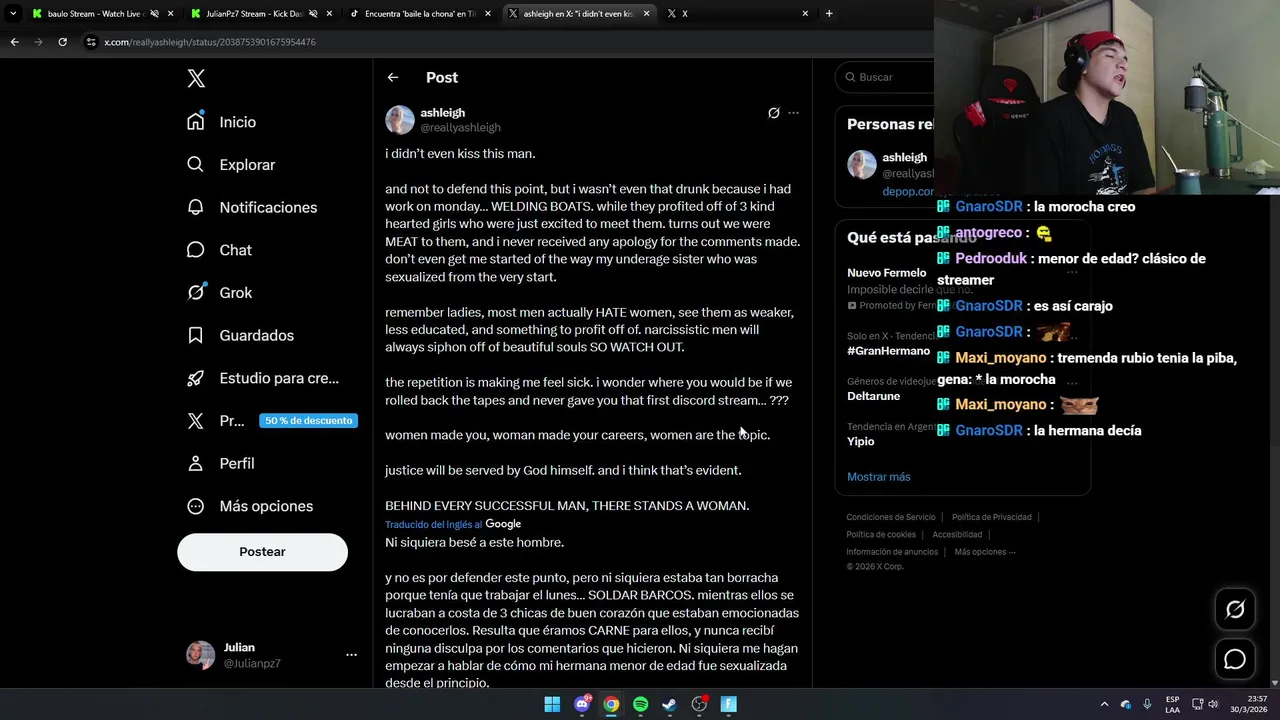Screen dimensions: 1280x720
Task: Open a new browser tab
Action: point(829,14)
